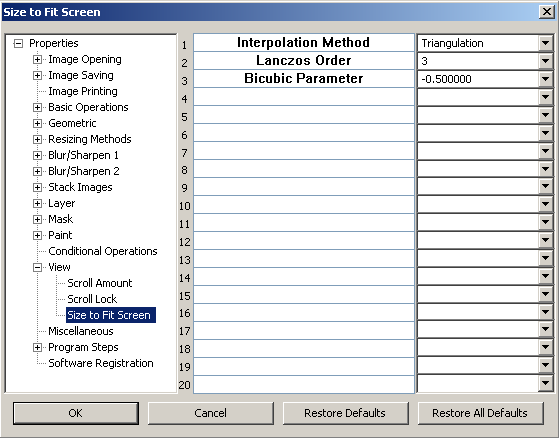Select the Image Opening label

pos(85,60)
